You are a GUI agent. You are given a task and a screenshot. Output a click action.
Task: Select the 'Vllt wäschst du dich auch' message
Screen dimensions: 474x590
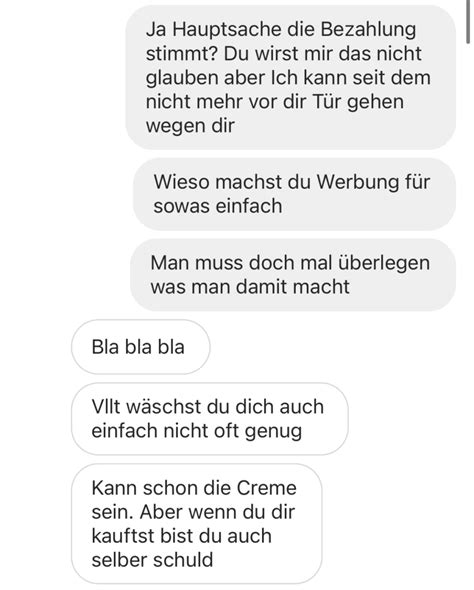point(210,419)
